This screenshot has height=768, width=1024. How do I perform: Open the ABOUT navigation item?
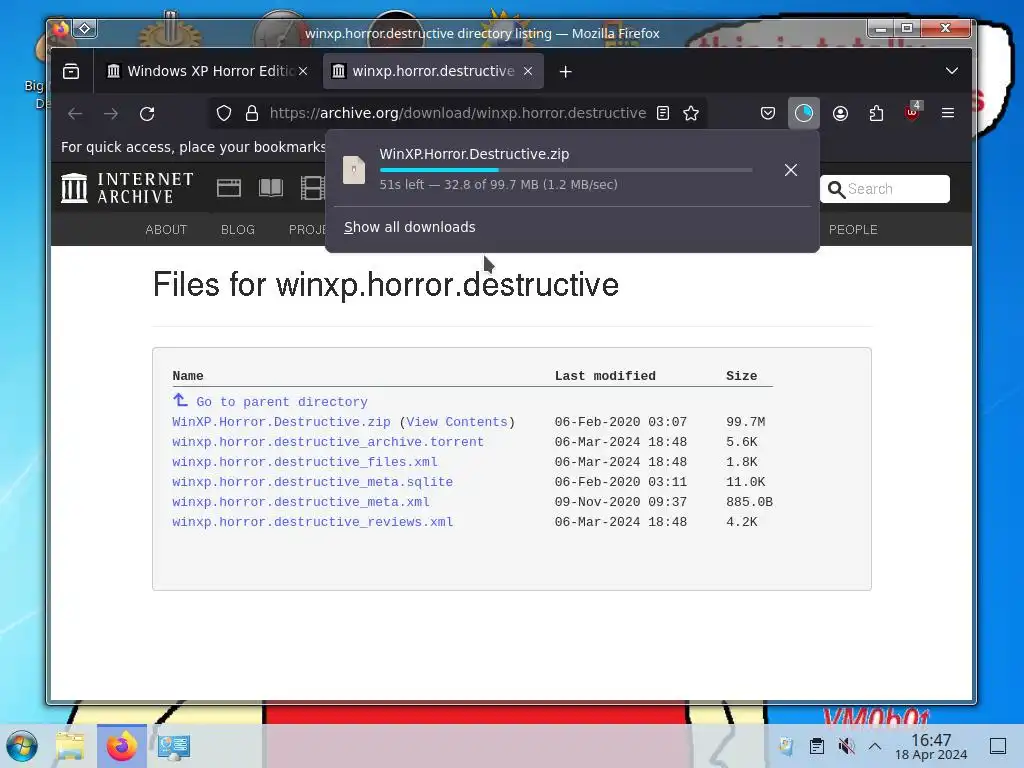pyautogui.click(x=166, y=230)
